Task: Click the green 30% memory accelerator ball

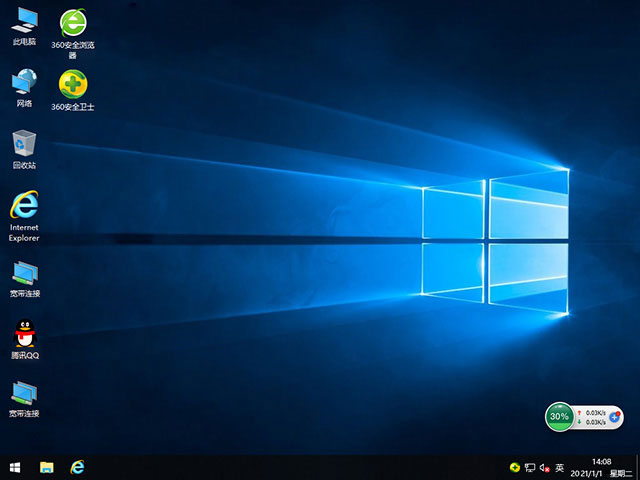Action: tap(559, 417)
